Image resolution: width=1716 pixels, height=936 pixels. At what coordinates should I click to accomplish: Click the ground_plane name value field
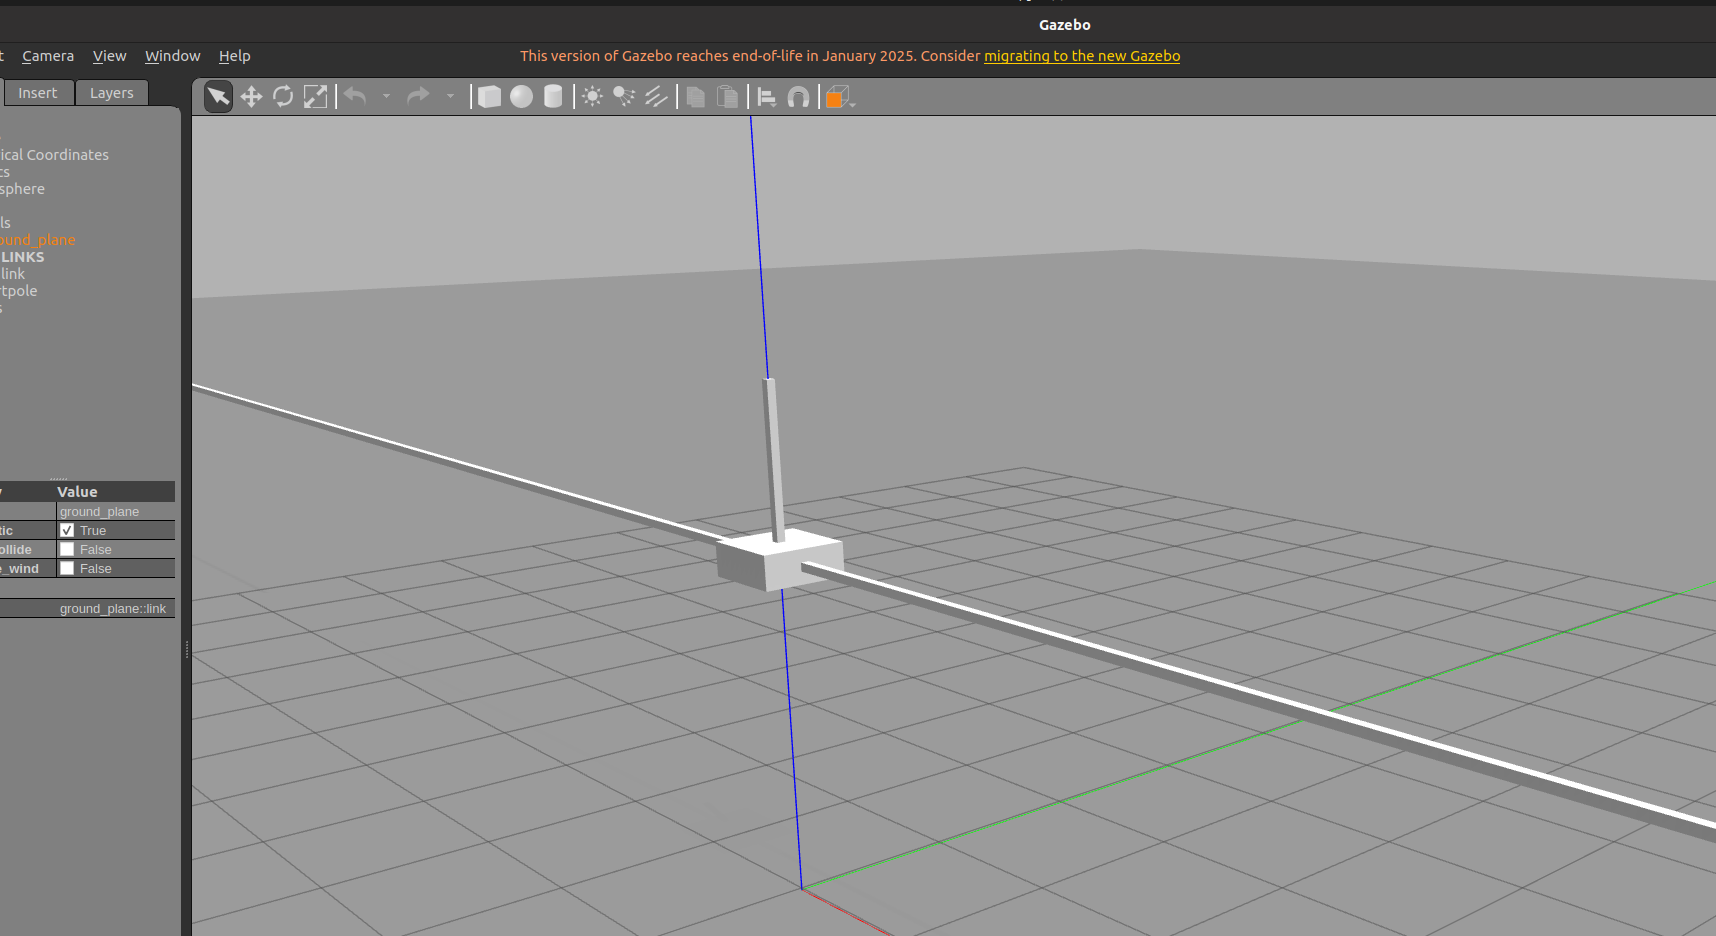(x=115, y=511)
